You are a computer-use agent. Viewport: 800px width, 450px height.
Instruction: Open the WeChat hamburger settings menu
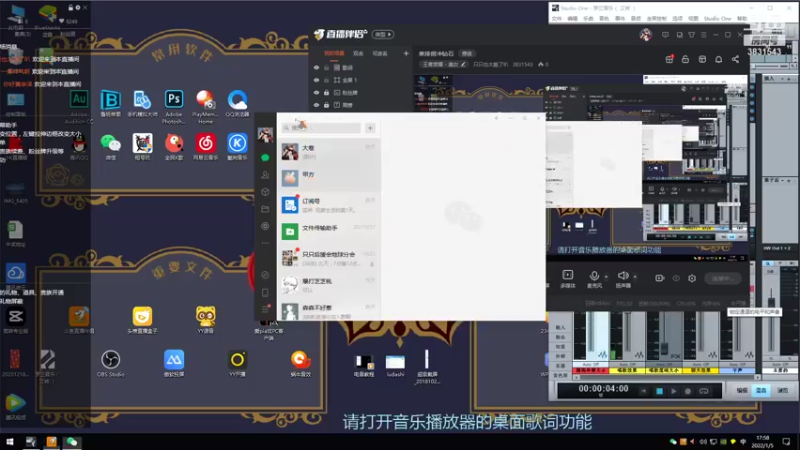[265, 309]
